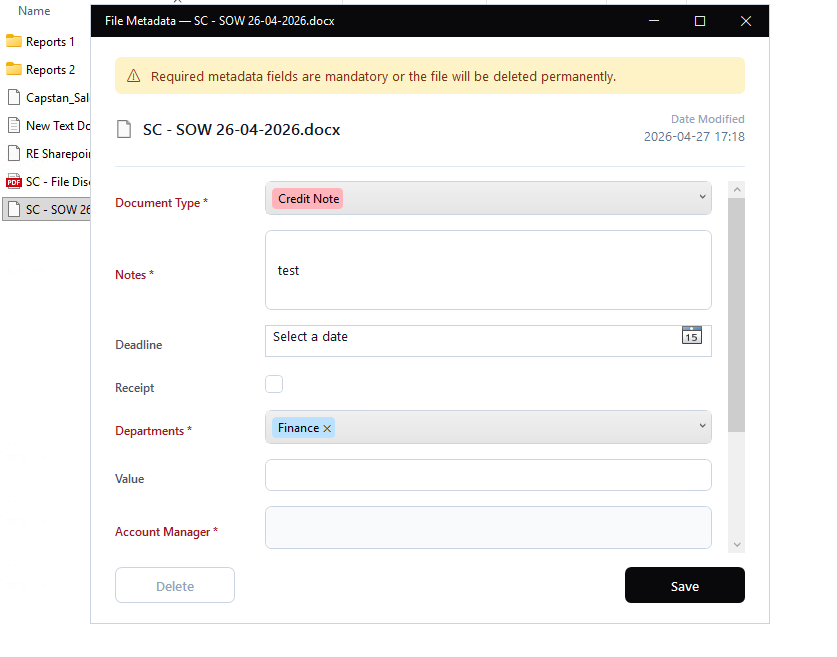The width and height of the screenshot is (837, 657).
Task: Select Reports 1 folder icon
Action: click(14, 42)
